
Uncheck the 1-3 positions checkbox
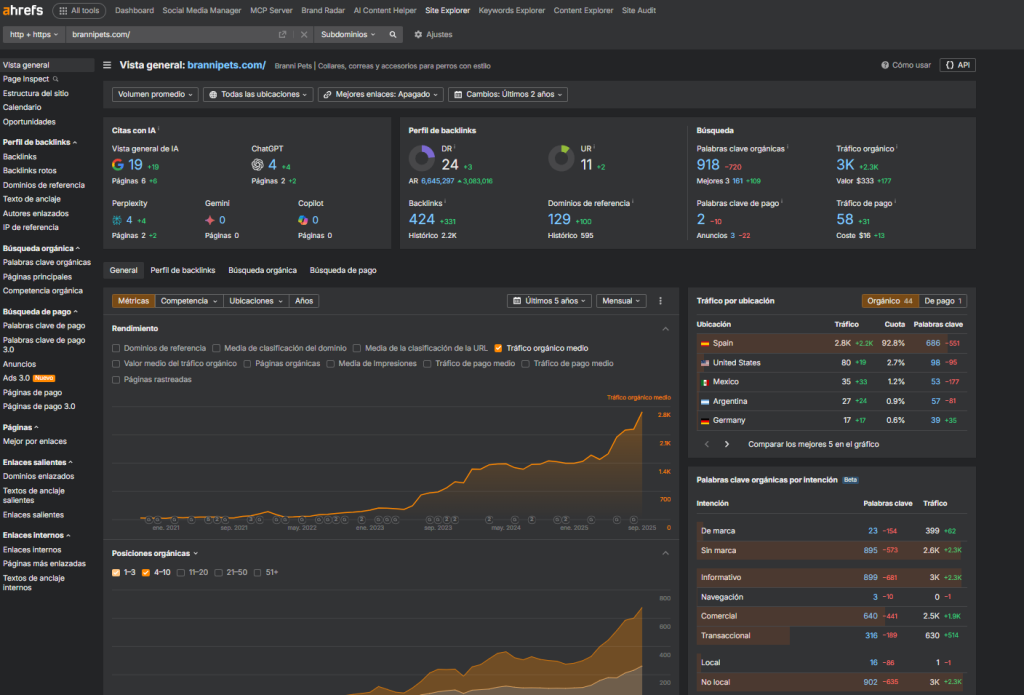point(116,573)
